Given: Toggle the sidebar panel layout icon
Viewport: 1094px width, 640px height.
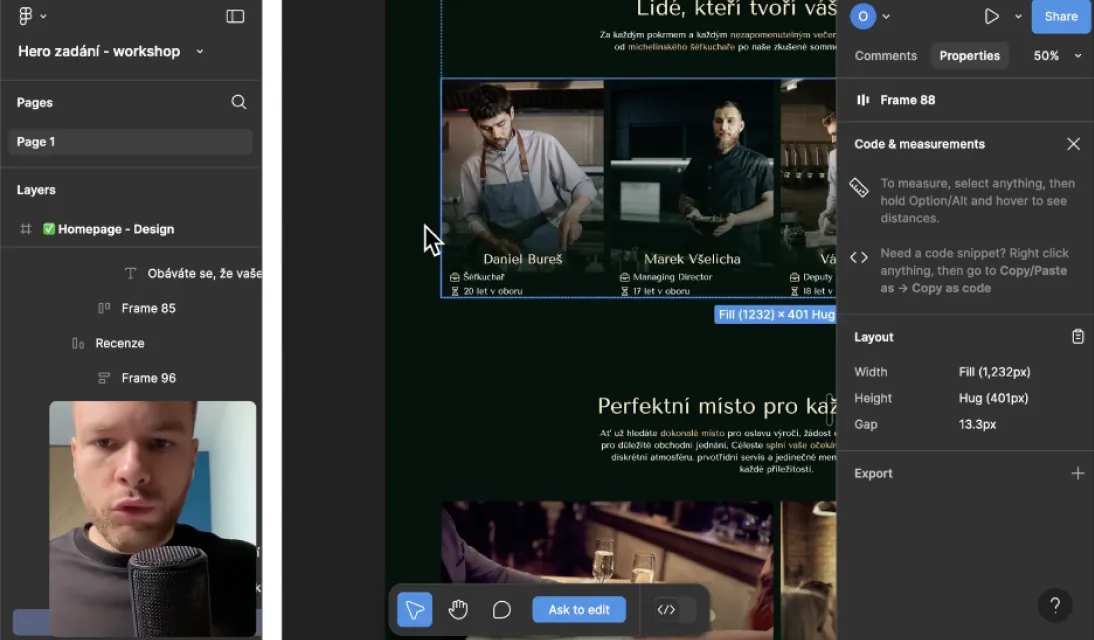Looking at the screenshot, I should pos(235,16).
